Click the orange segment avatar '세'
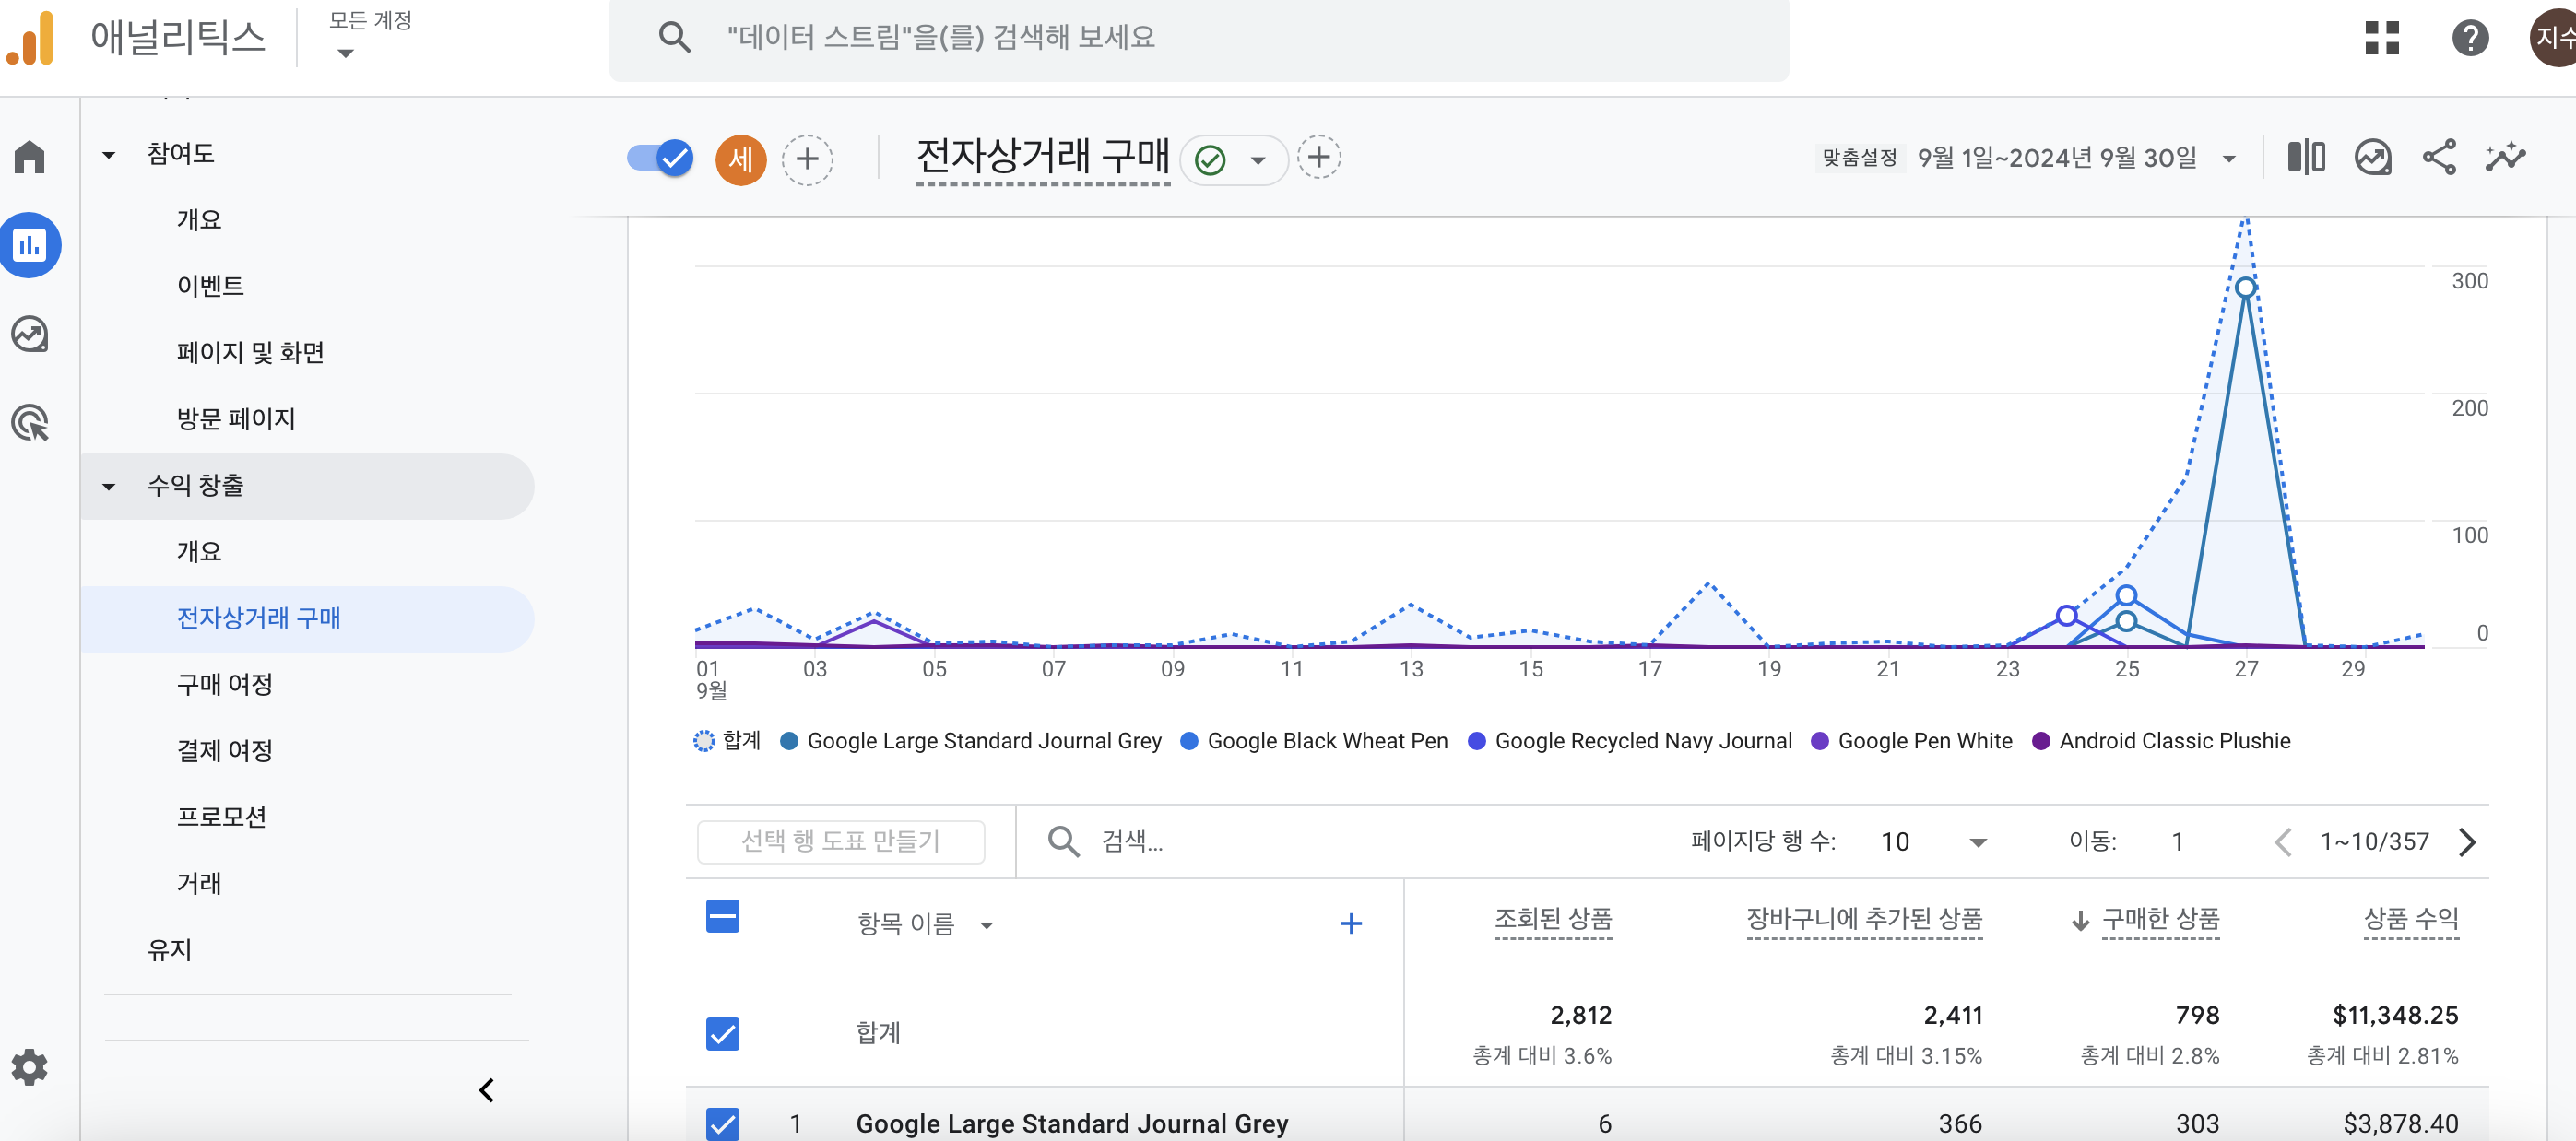Viewport: 2576px width, 1141px height. pos(741,159)
